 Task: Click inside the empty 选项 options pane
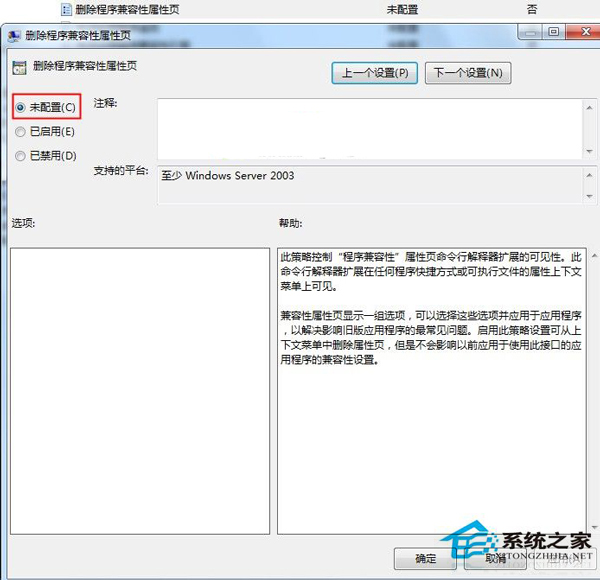tap(140, 391)
